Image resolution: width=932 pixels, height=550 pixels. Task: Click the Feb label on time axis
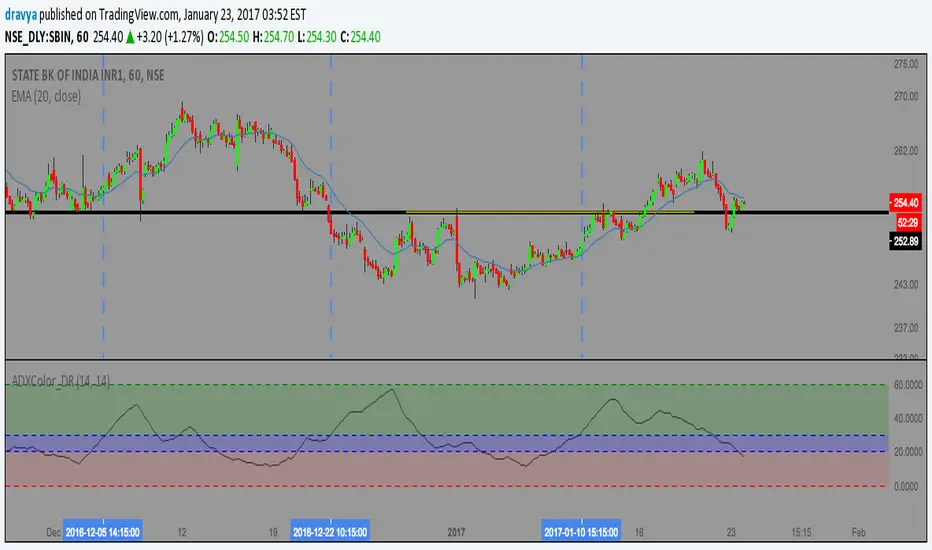[858, 532]
